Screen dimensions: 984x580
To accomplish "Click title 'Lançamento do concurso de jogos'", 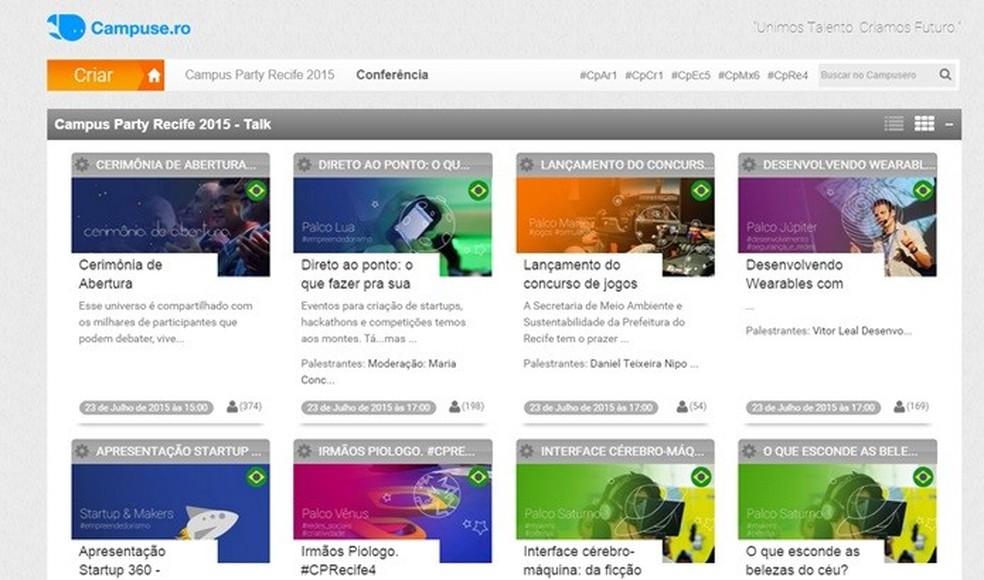I will click(x=580, y=274).
